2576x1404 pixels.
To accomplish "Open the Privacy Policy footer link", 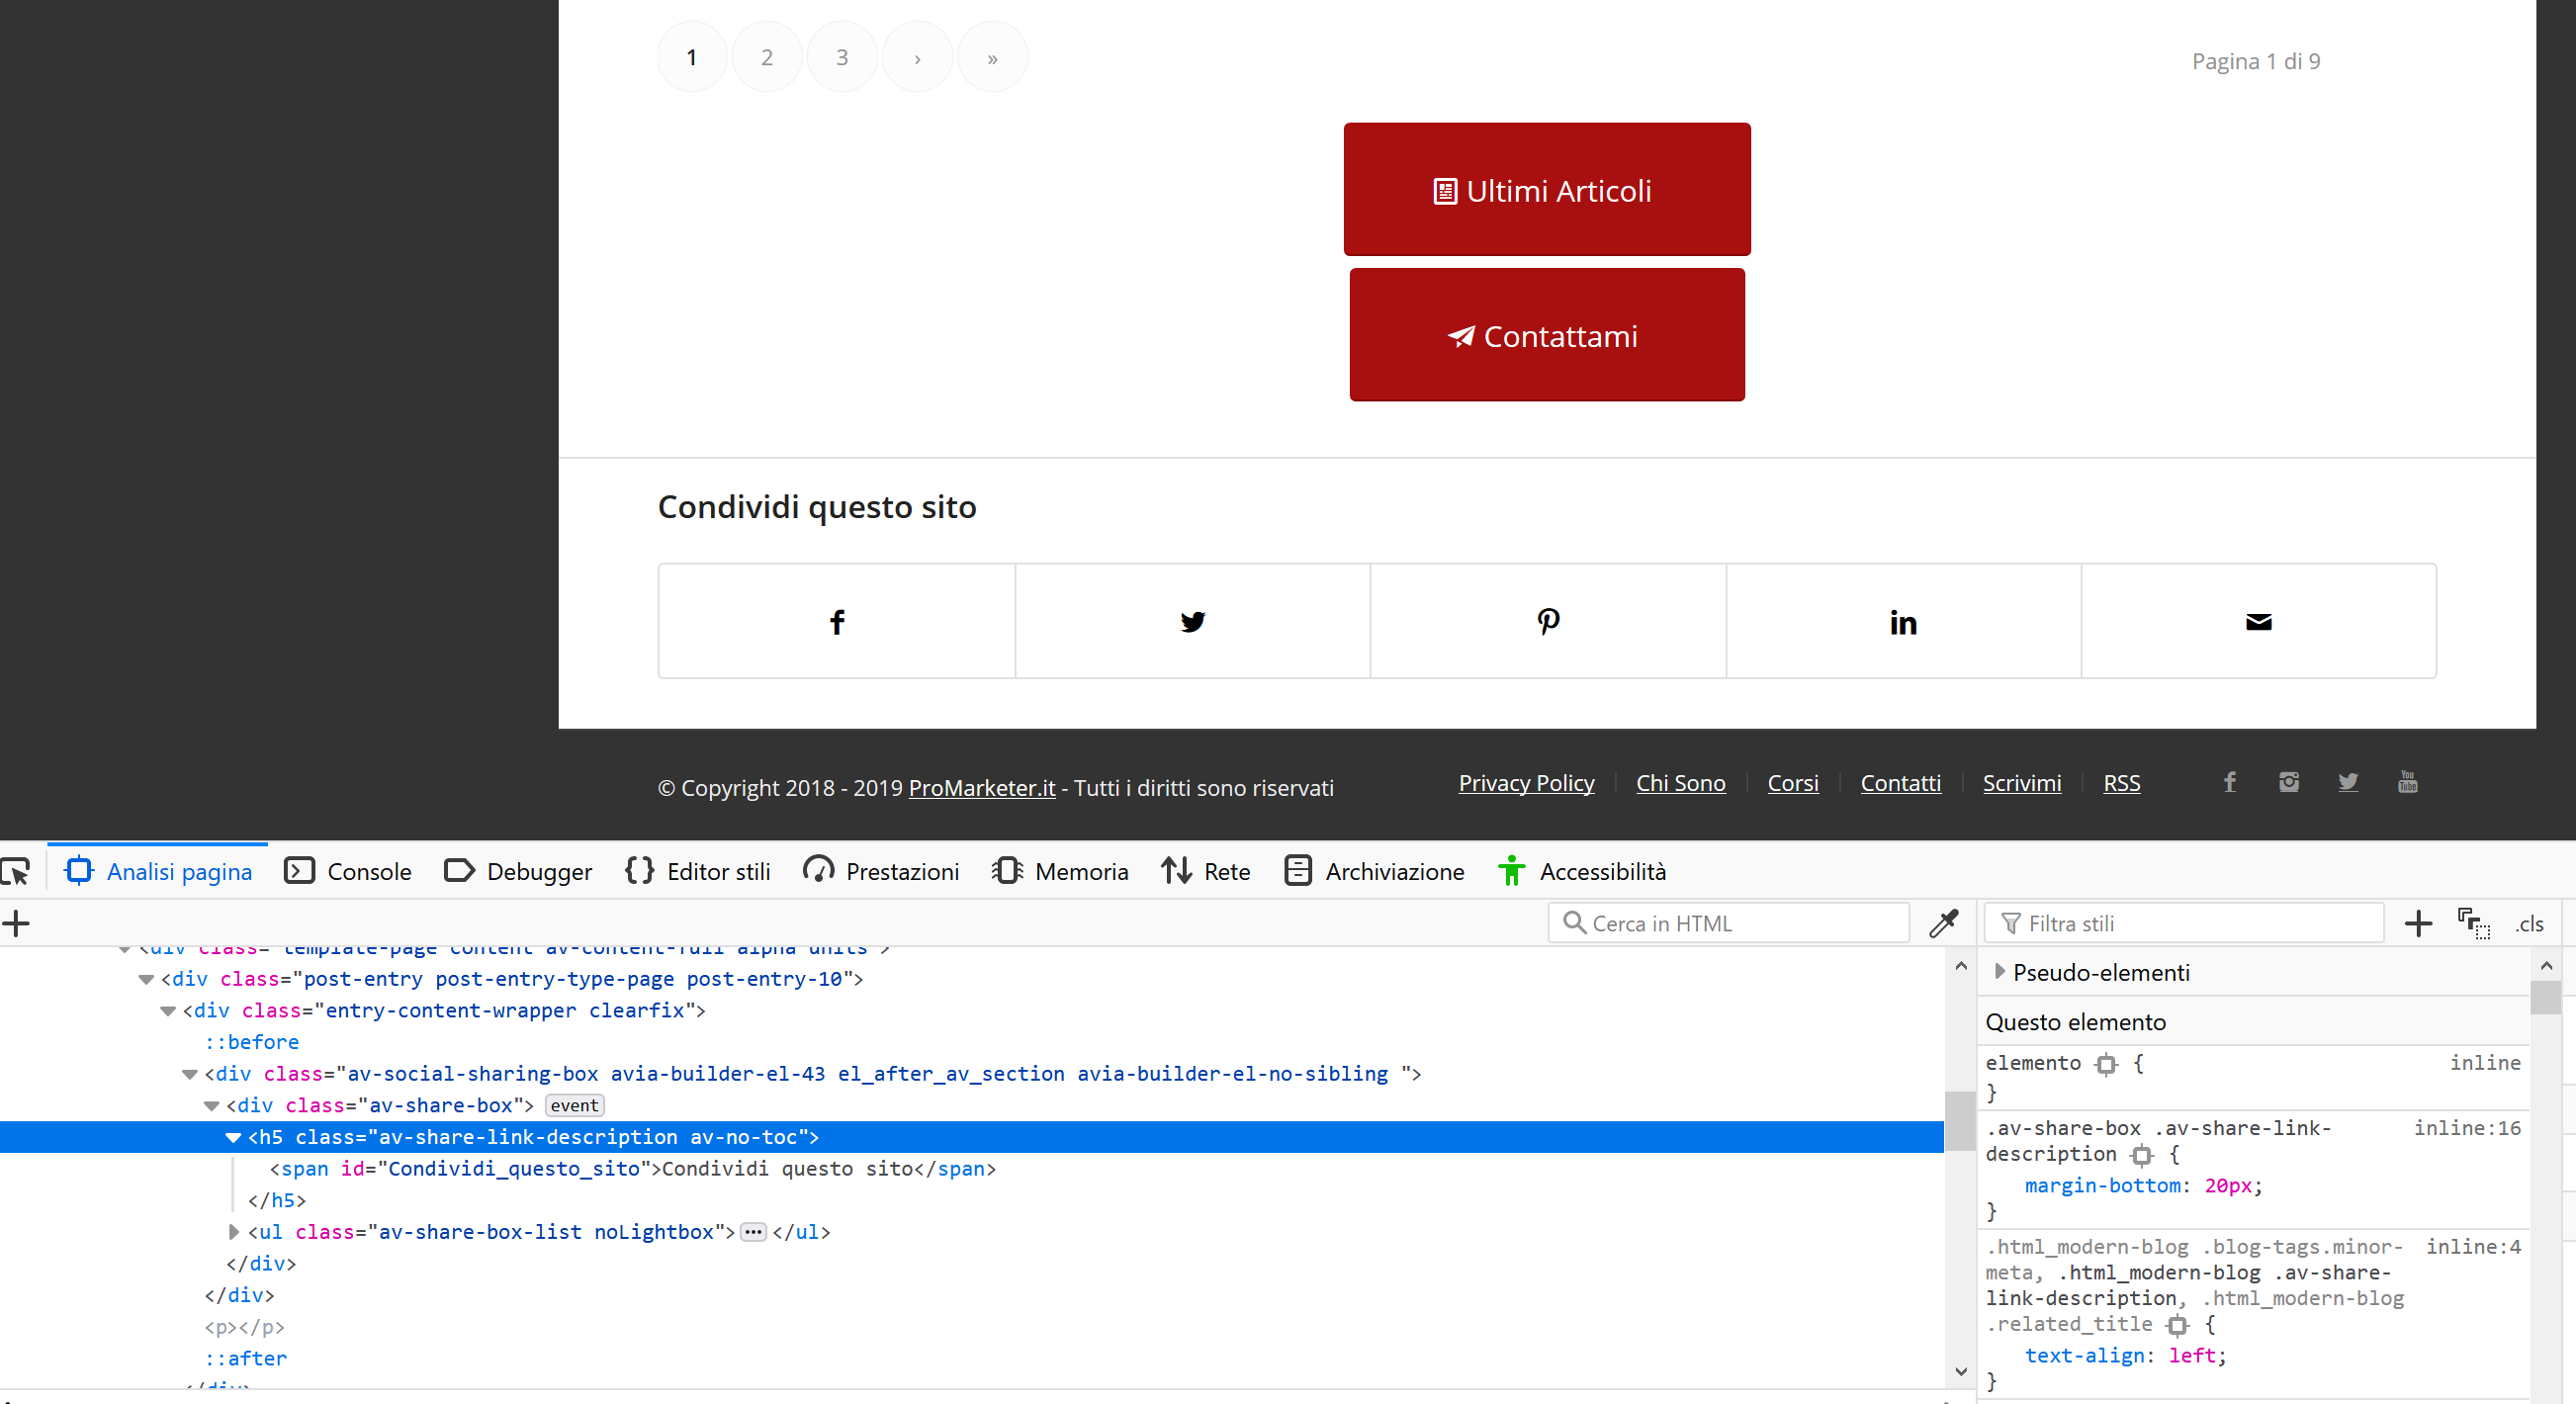I will point(1526,783).
